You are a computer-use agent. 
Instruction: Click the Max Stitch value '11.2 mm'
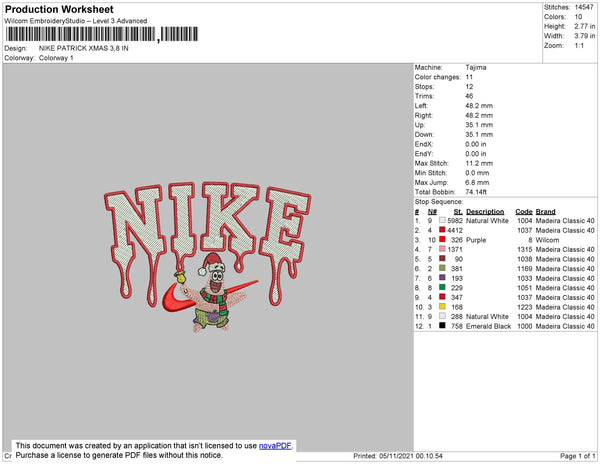point(477,163)
